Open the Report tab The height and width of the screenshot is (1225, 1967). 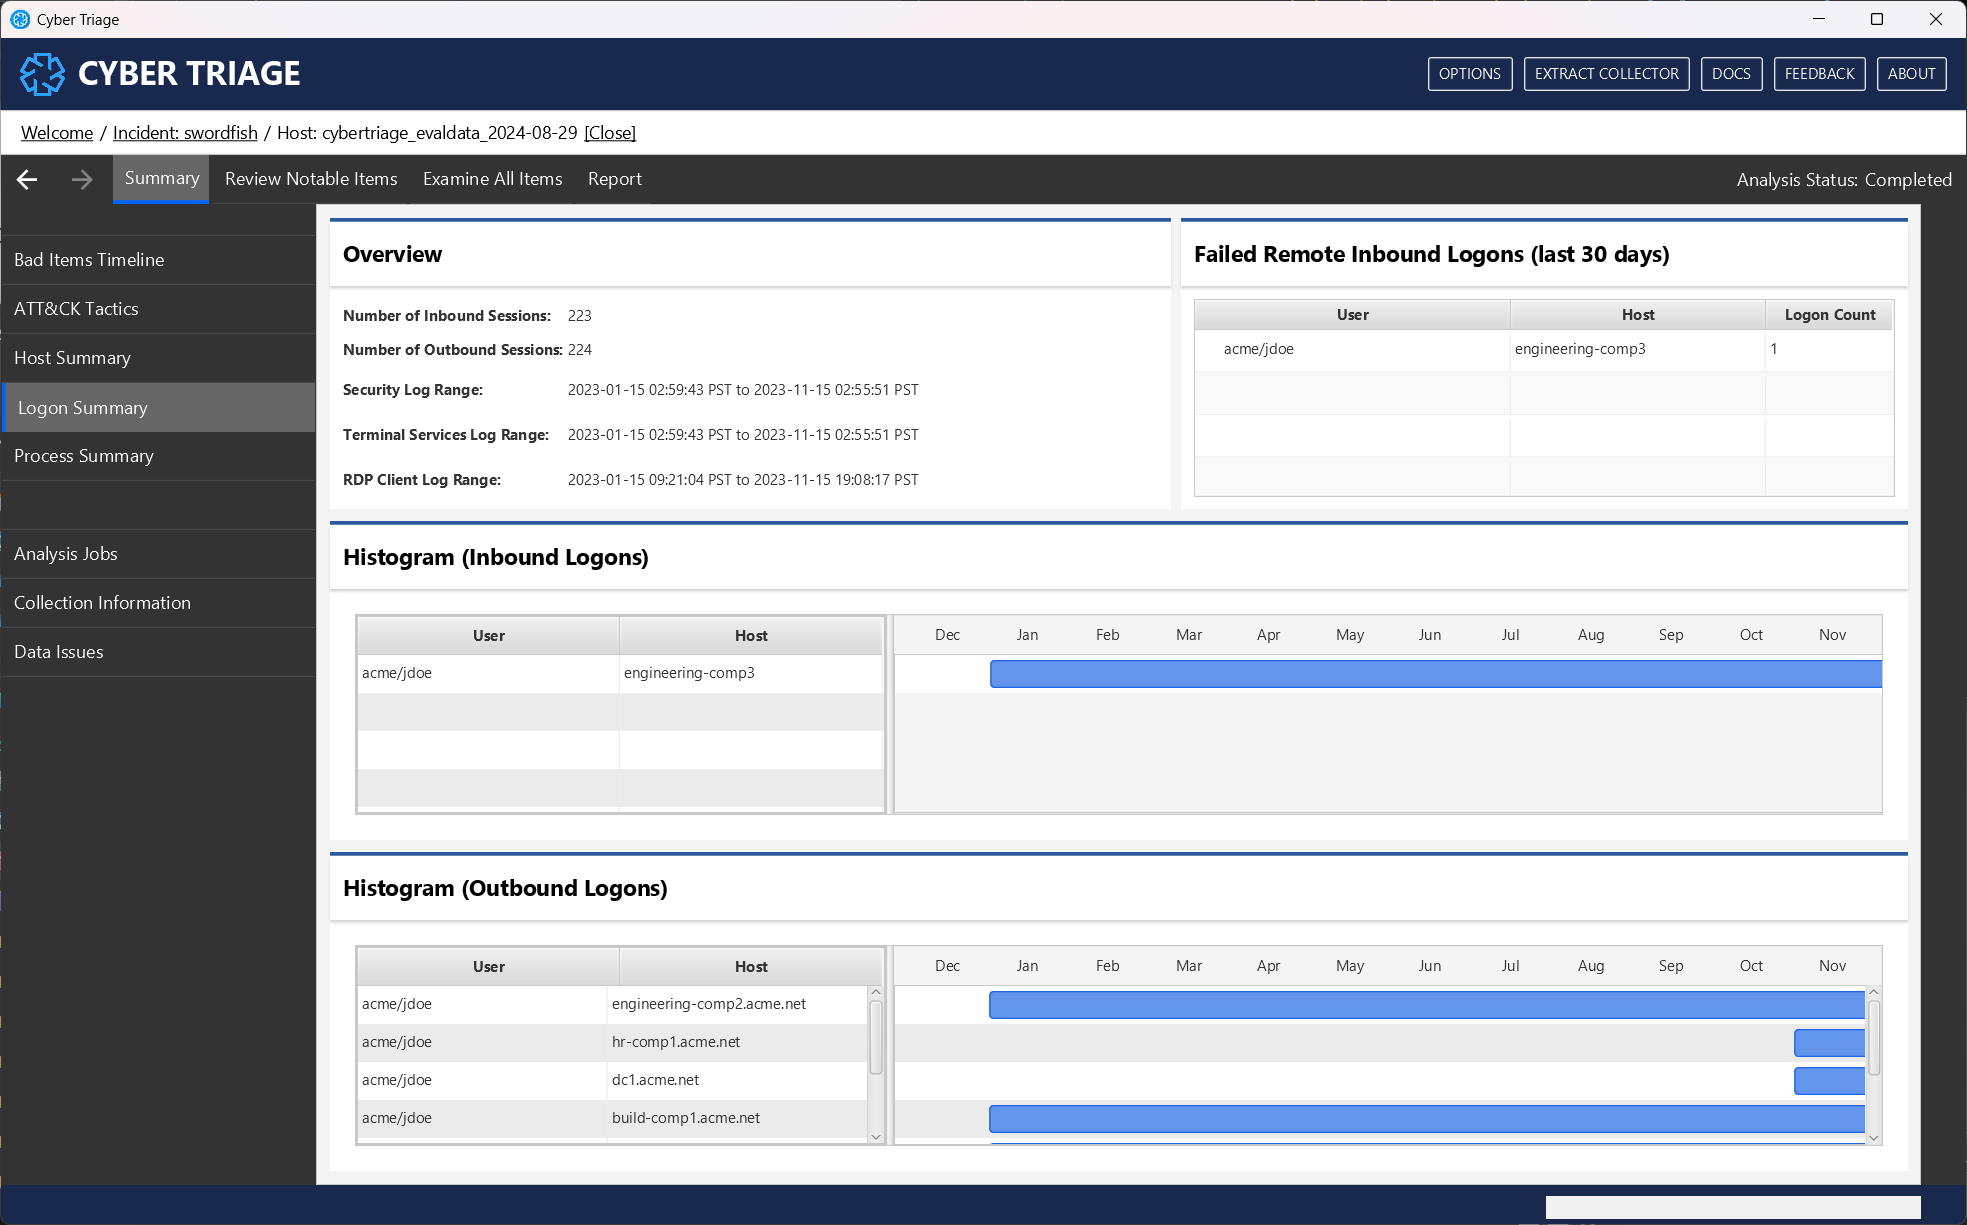pyautogui.click(x=614, y=179)
